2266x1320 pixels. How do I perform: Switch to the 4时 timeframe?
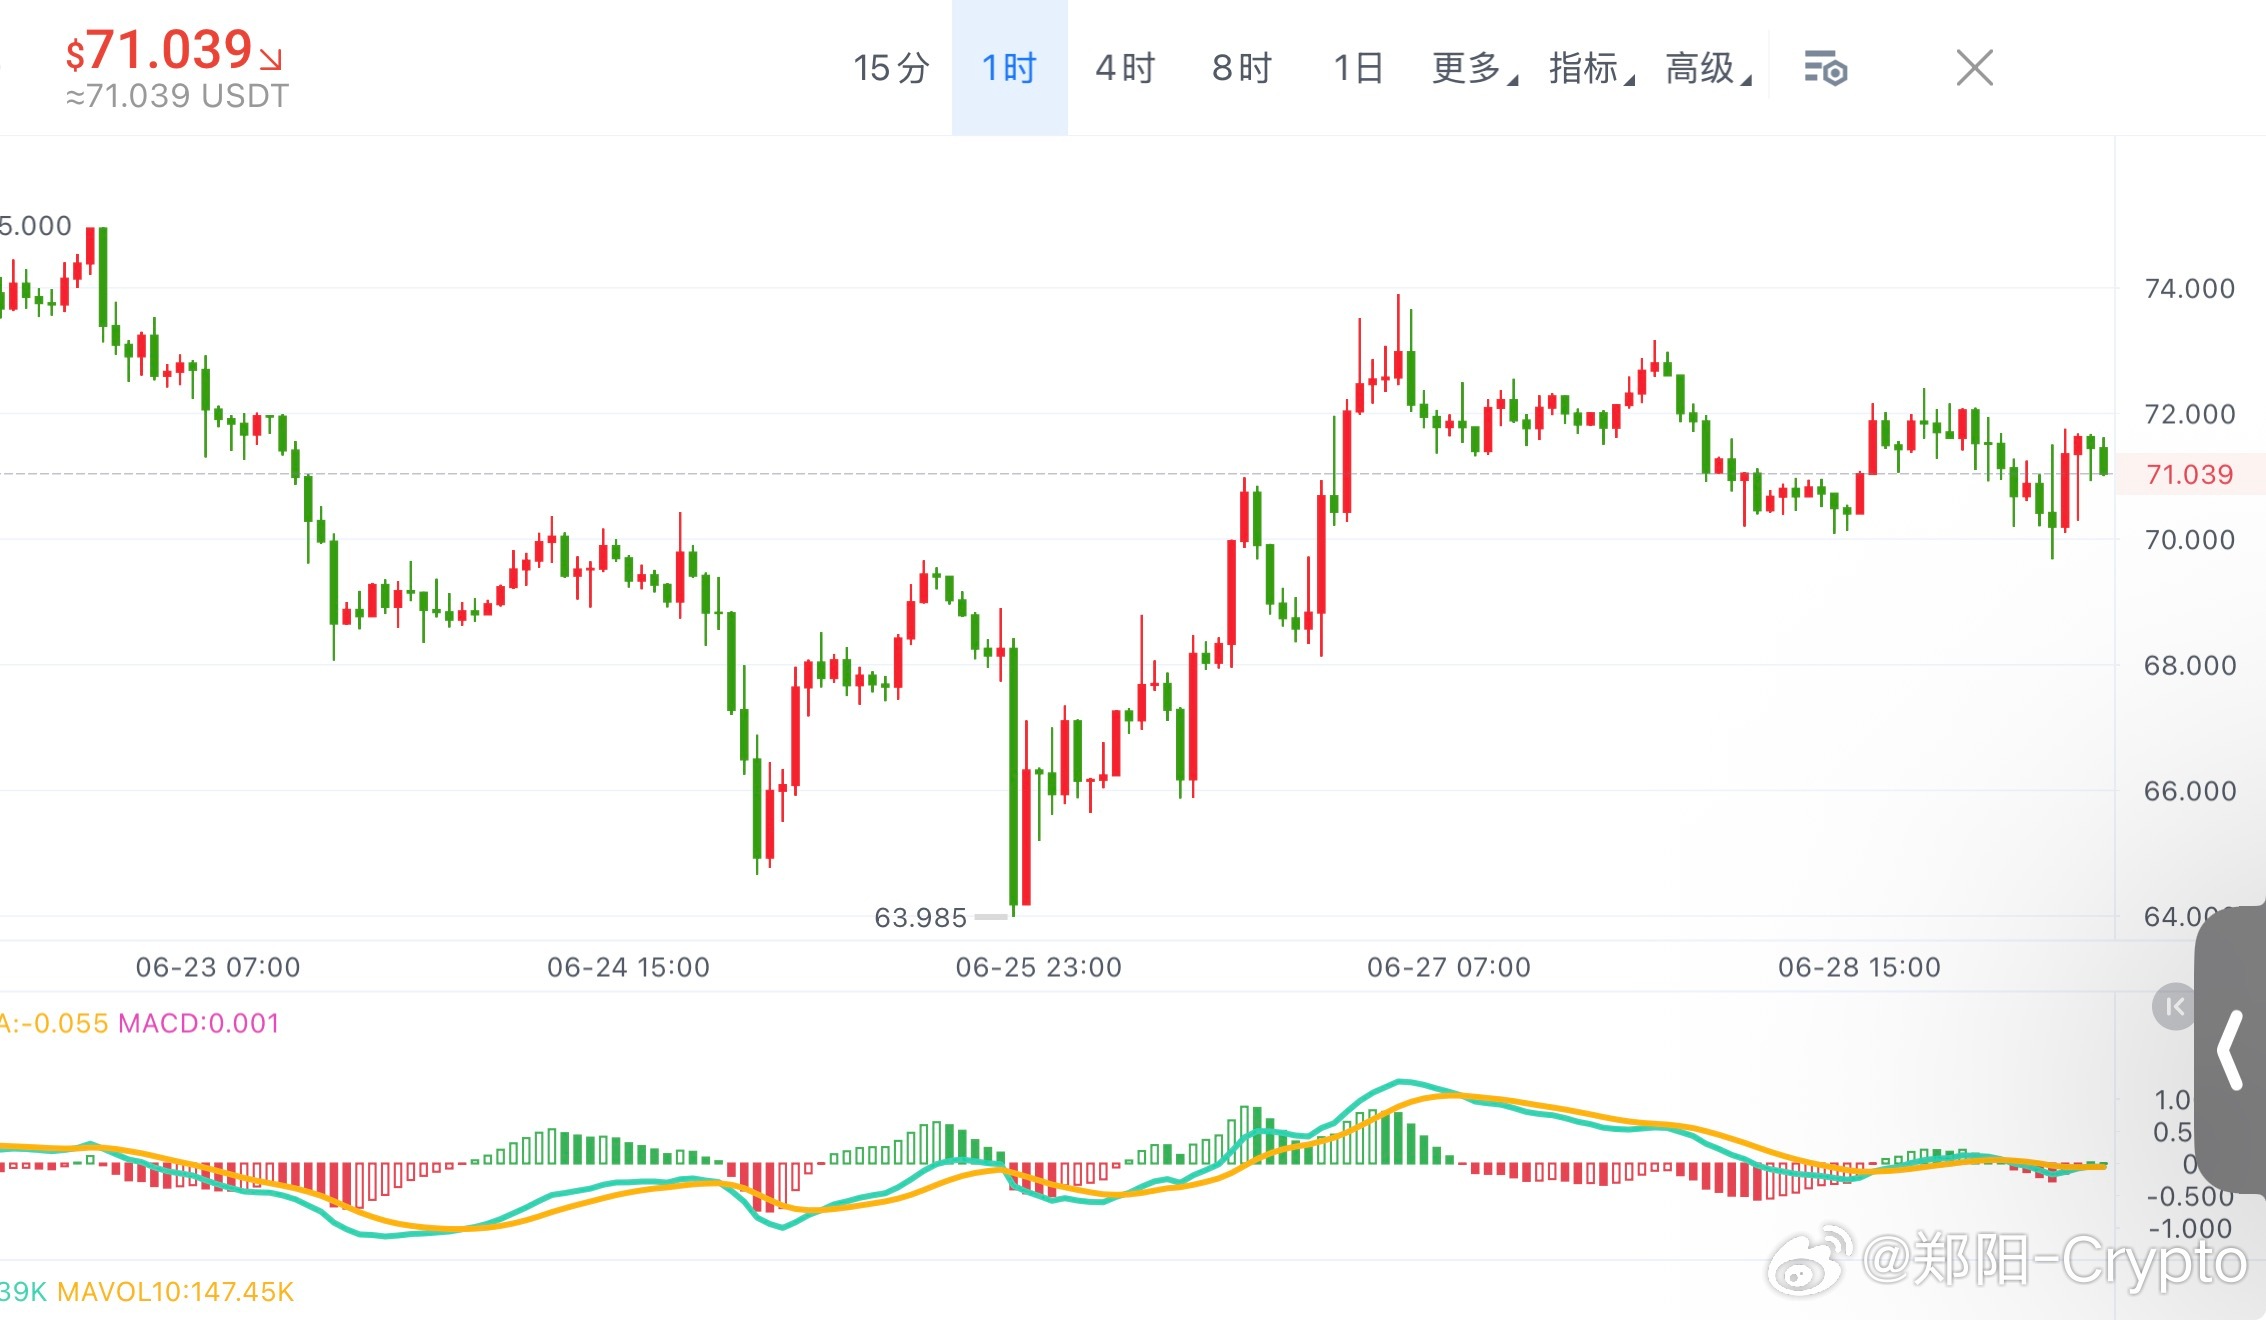point(1126,68)
